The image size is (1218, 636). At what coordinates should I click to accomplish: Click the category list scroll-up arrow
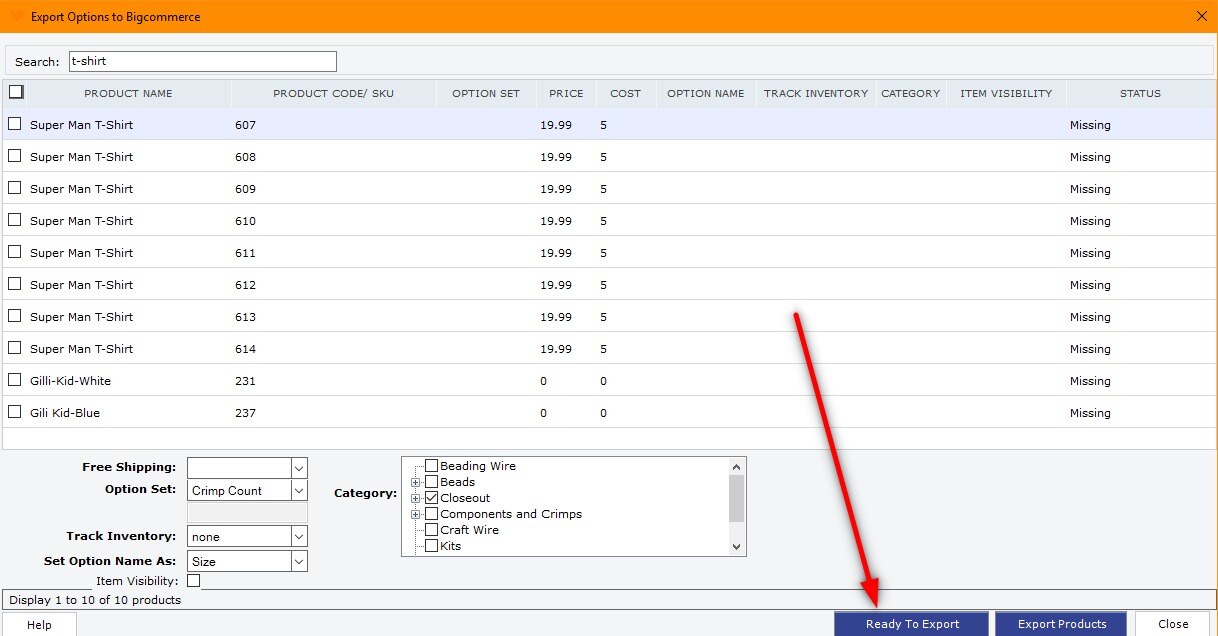coord(737,466)
